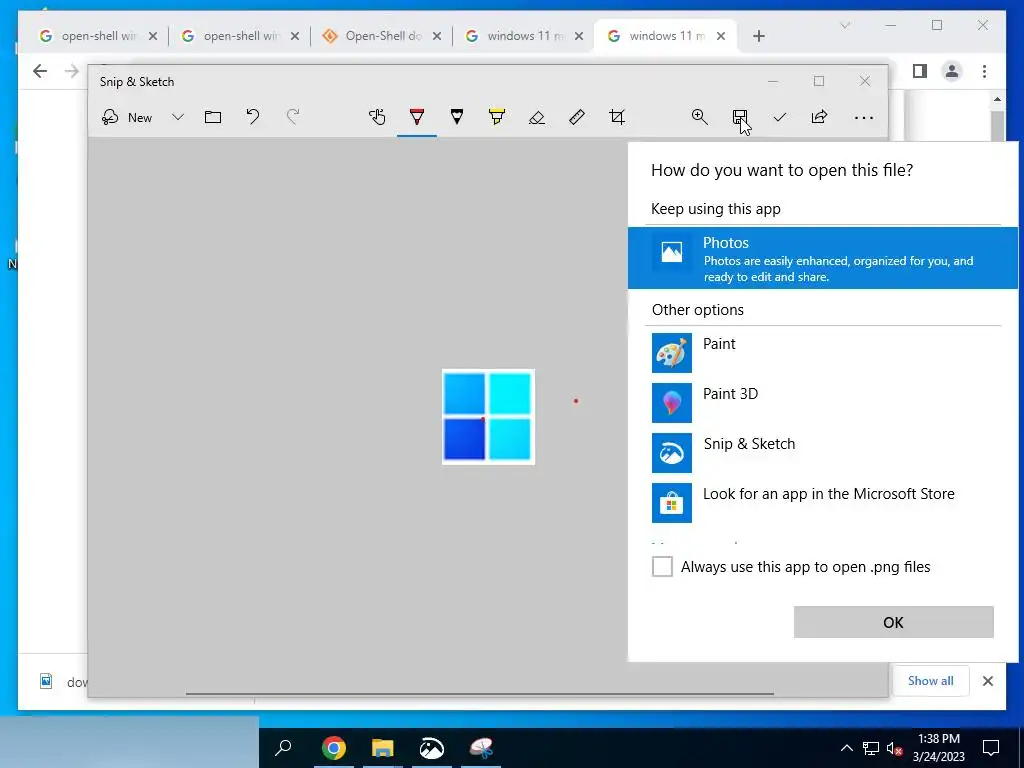Open the See more ellipsis menu
The image size is (1024, 768).
(863, 118)
